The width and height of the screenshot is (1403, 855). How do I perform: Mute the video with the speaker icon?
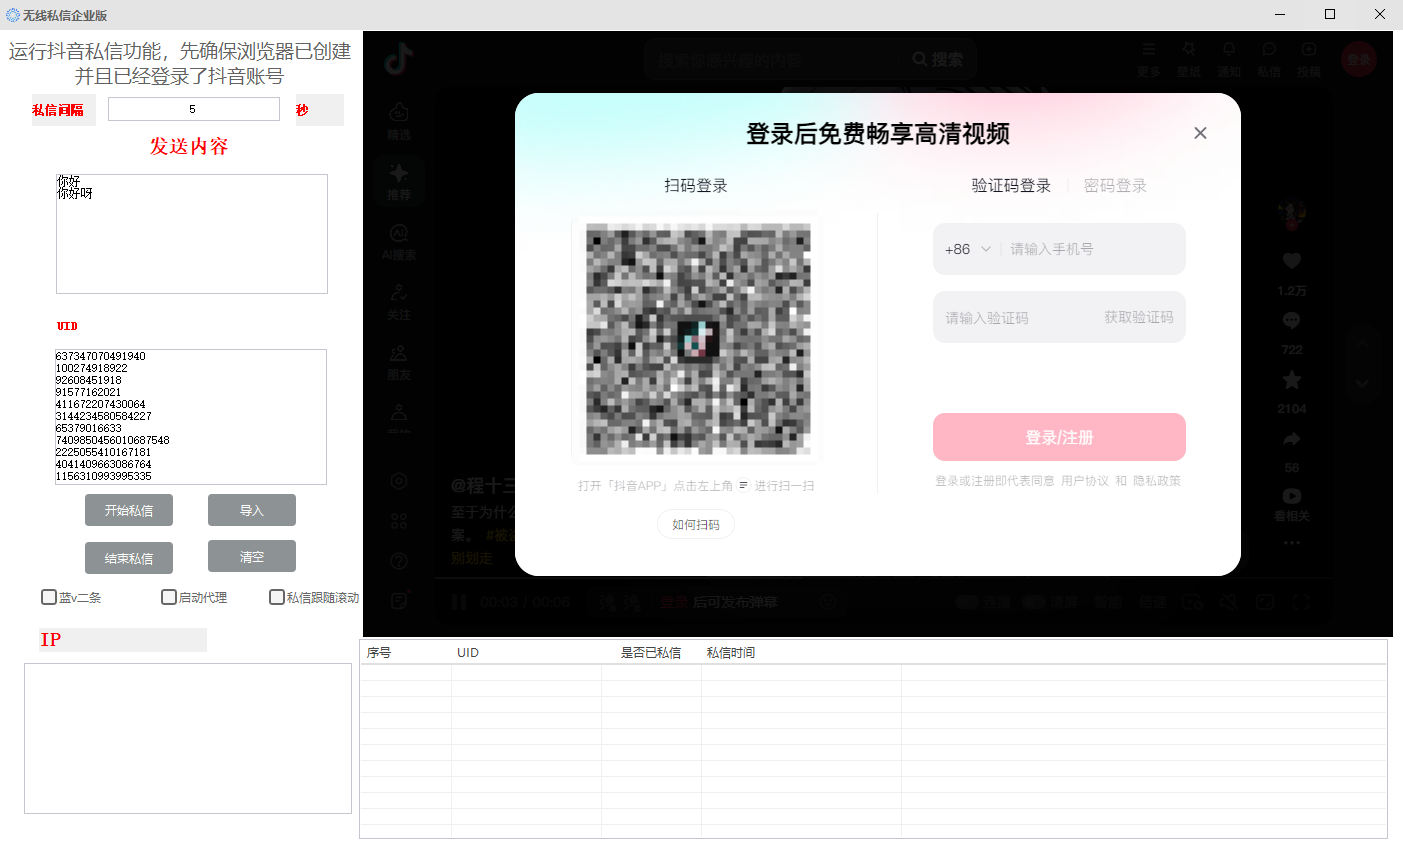click(1227, 602)
